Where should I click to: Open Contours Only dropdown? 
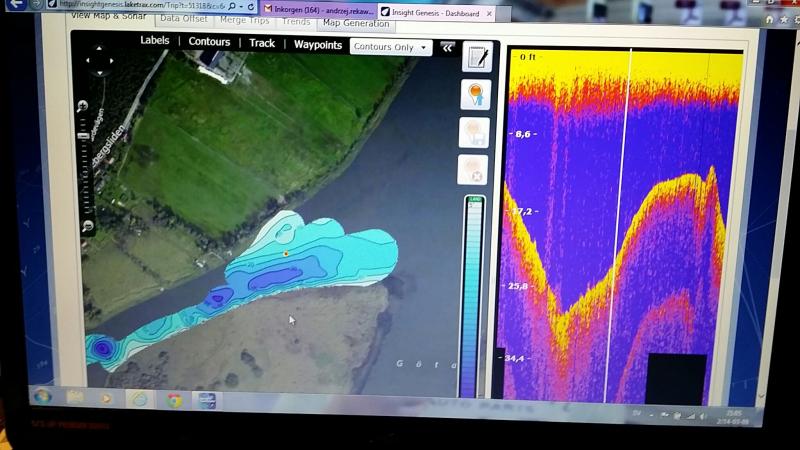pyautogui.click(x=391, y=47)
